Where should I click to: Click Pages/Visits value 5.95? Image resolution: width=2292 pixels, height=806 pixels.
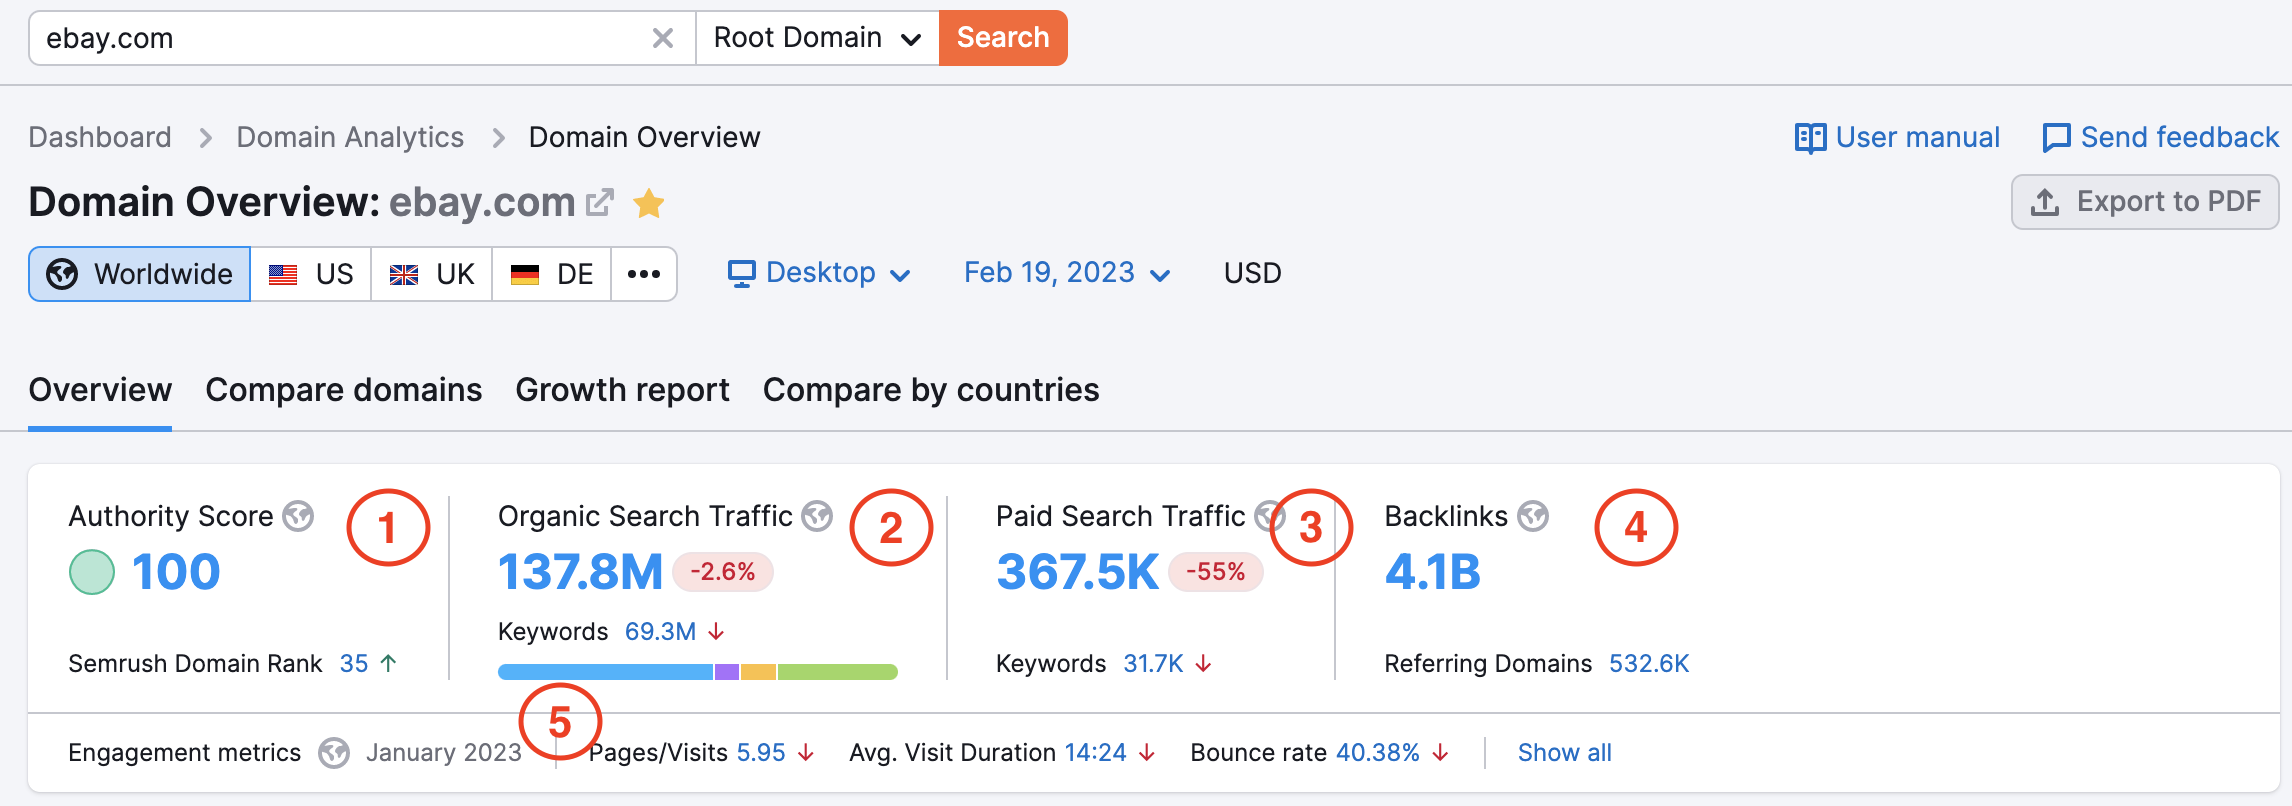(761, 753)
